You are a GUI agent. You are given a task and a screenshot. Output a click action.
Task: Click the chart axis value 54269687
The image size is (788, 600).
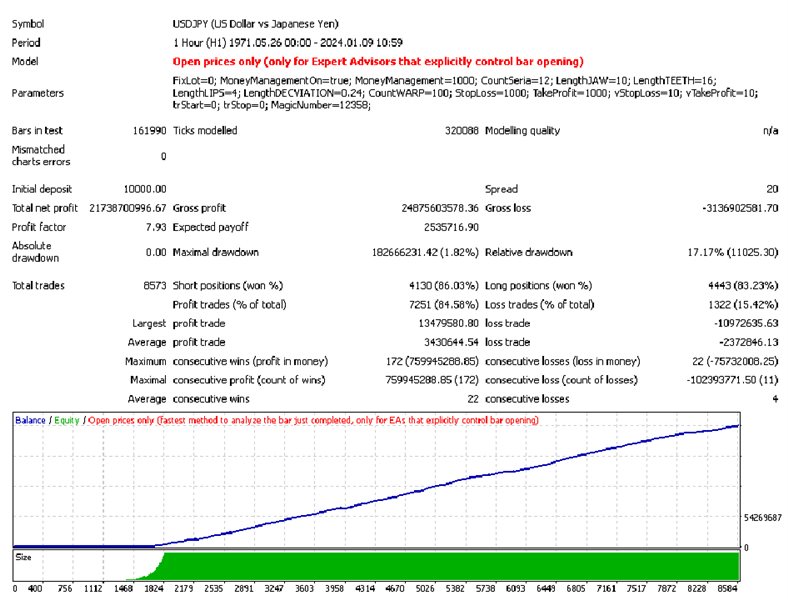click(x=763, y=518)
